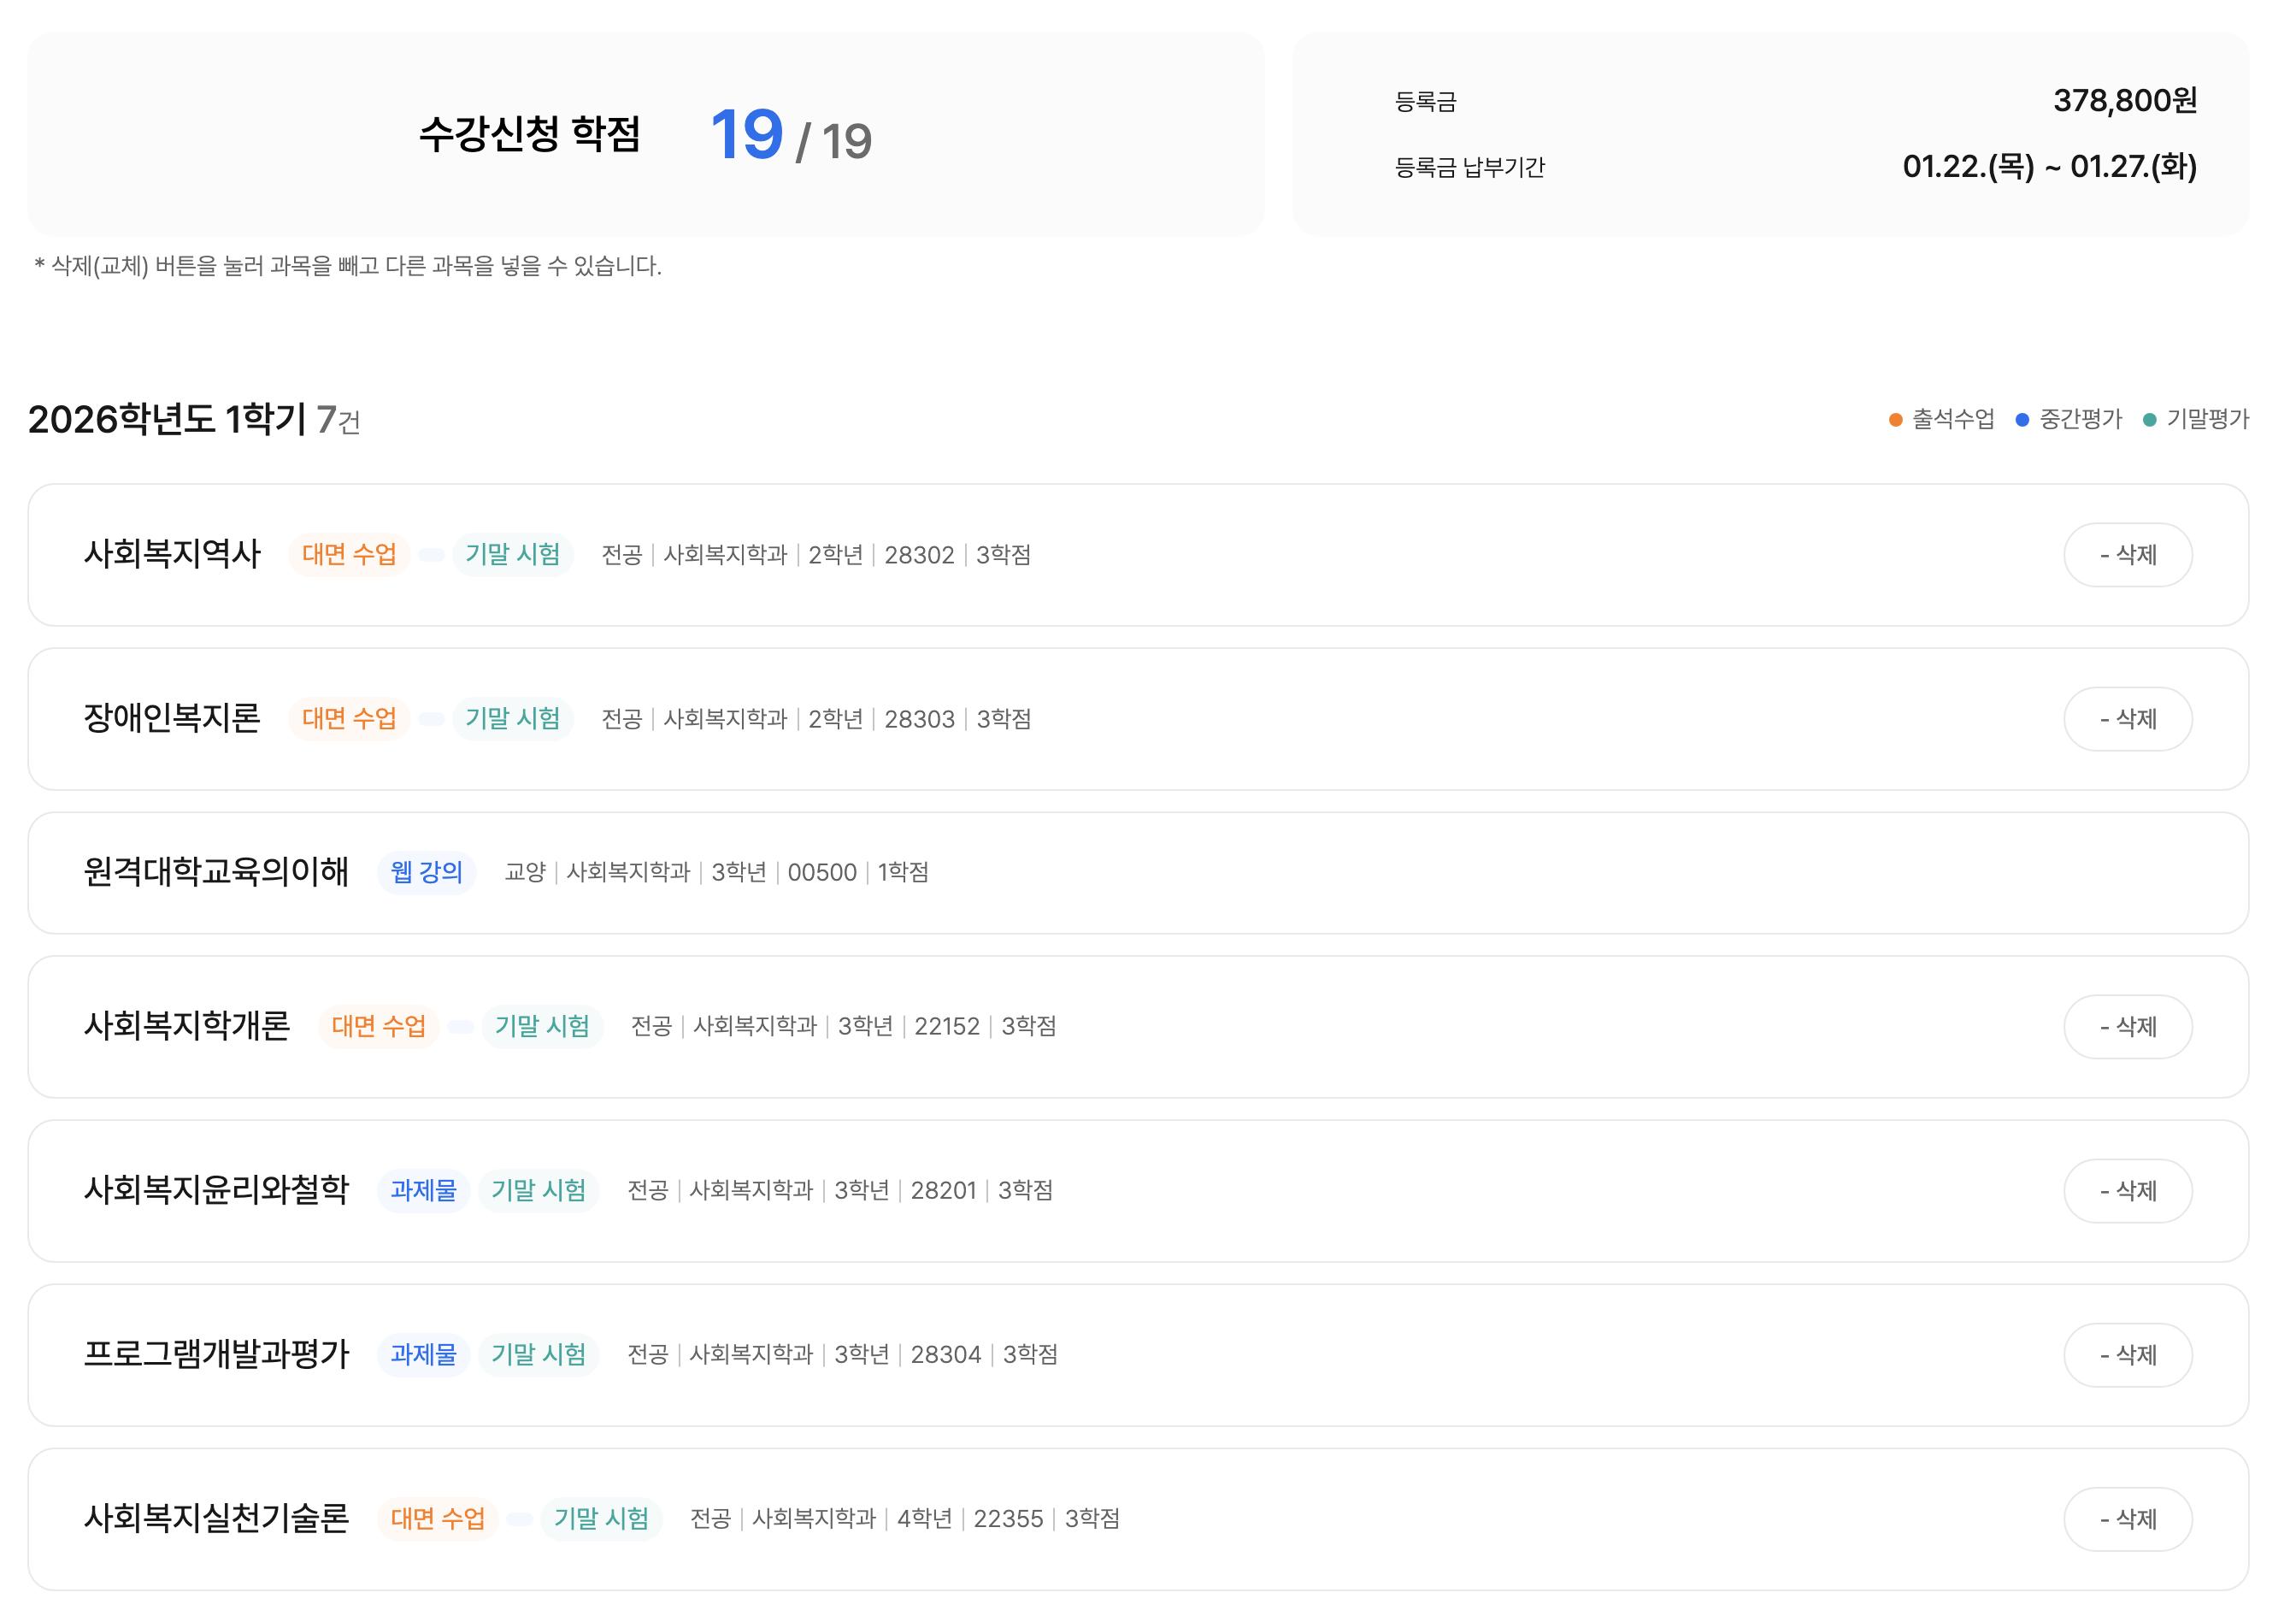Open the 장애인복지론 course details
Image resolution: width=2296 pixels, height=1616 pixels.
pyautogui.click(x=172, y=719)
